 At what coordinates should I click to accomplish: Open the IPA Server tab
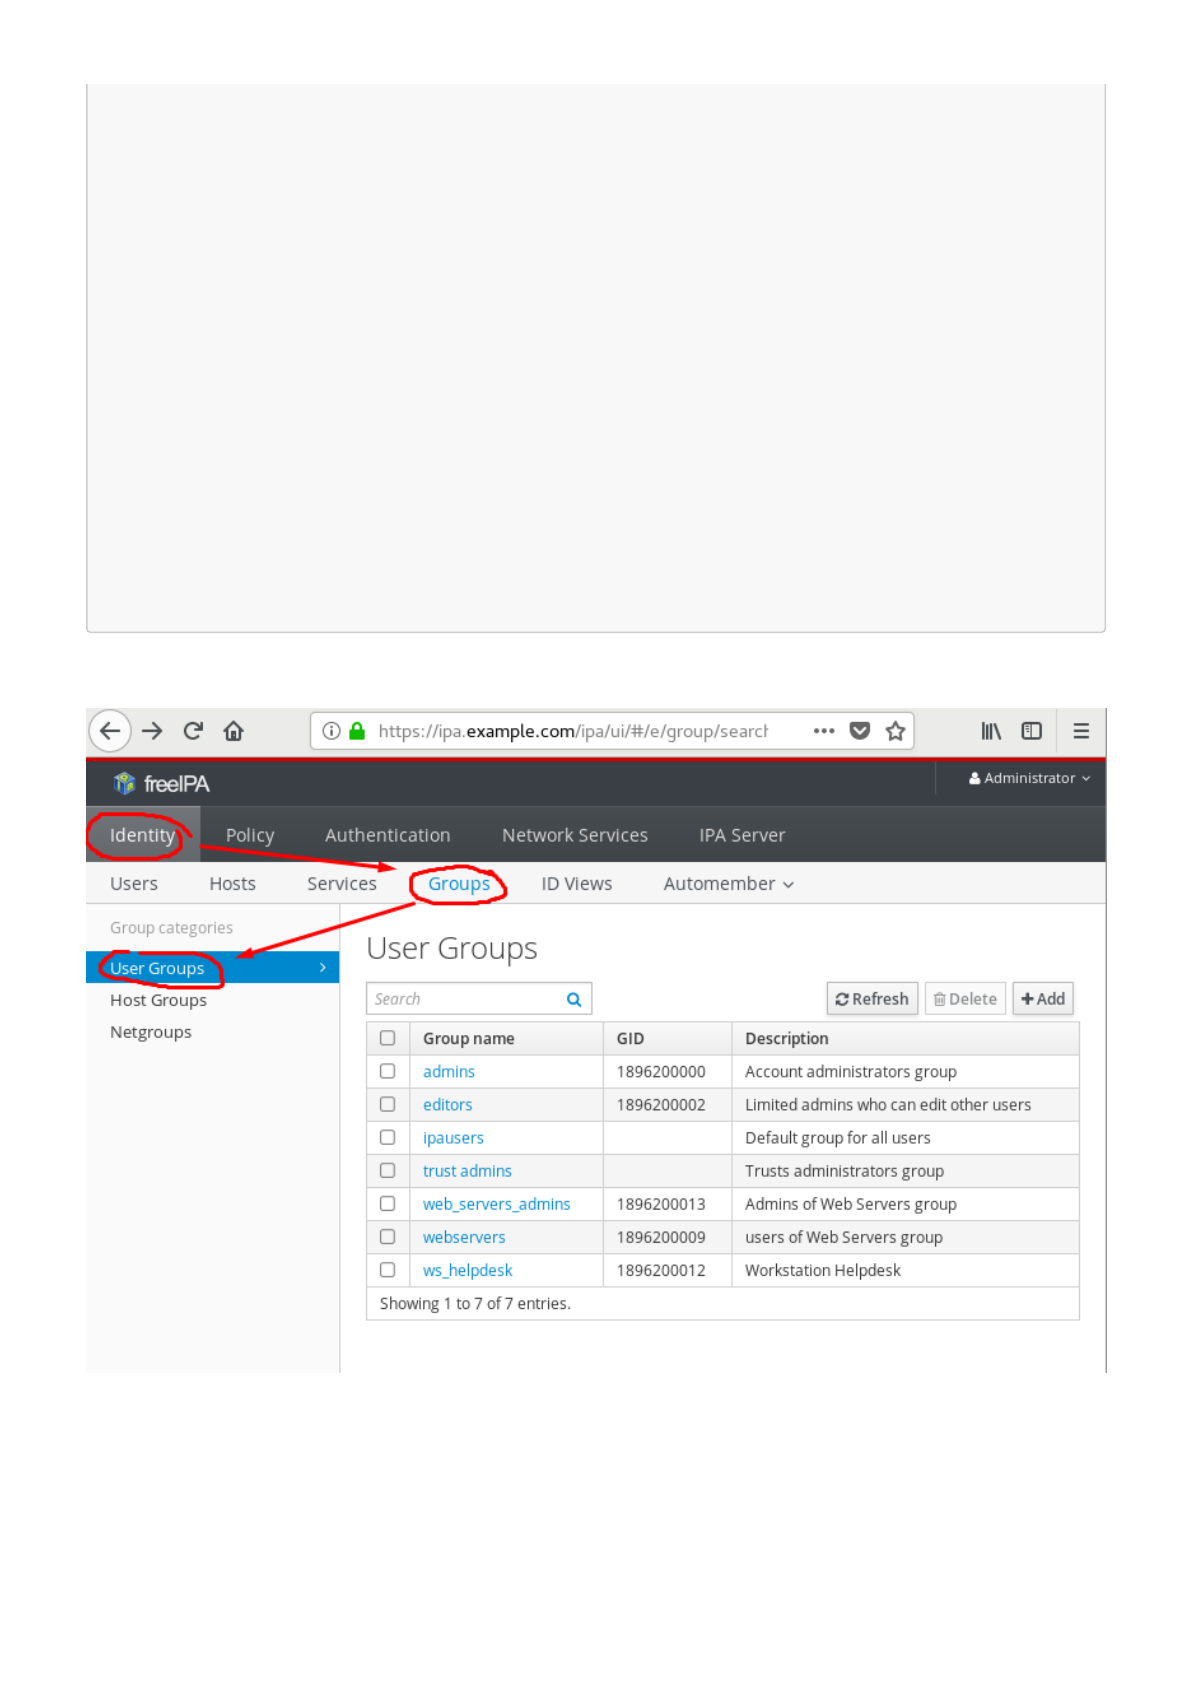point(742,835)
